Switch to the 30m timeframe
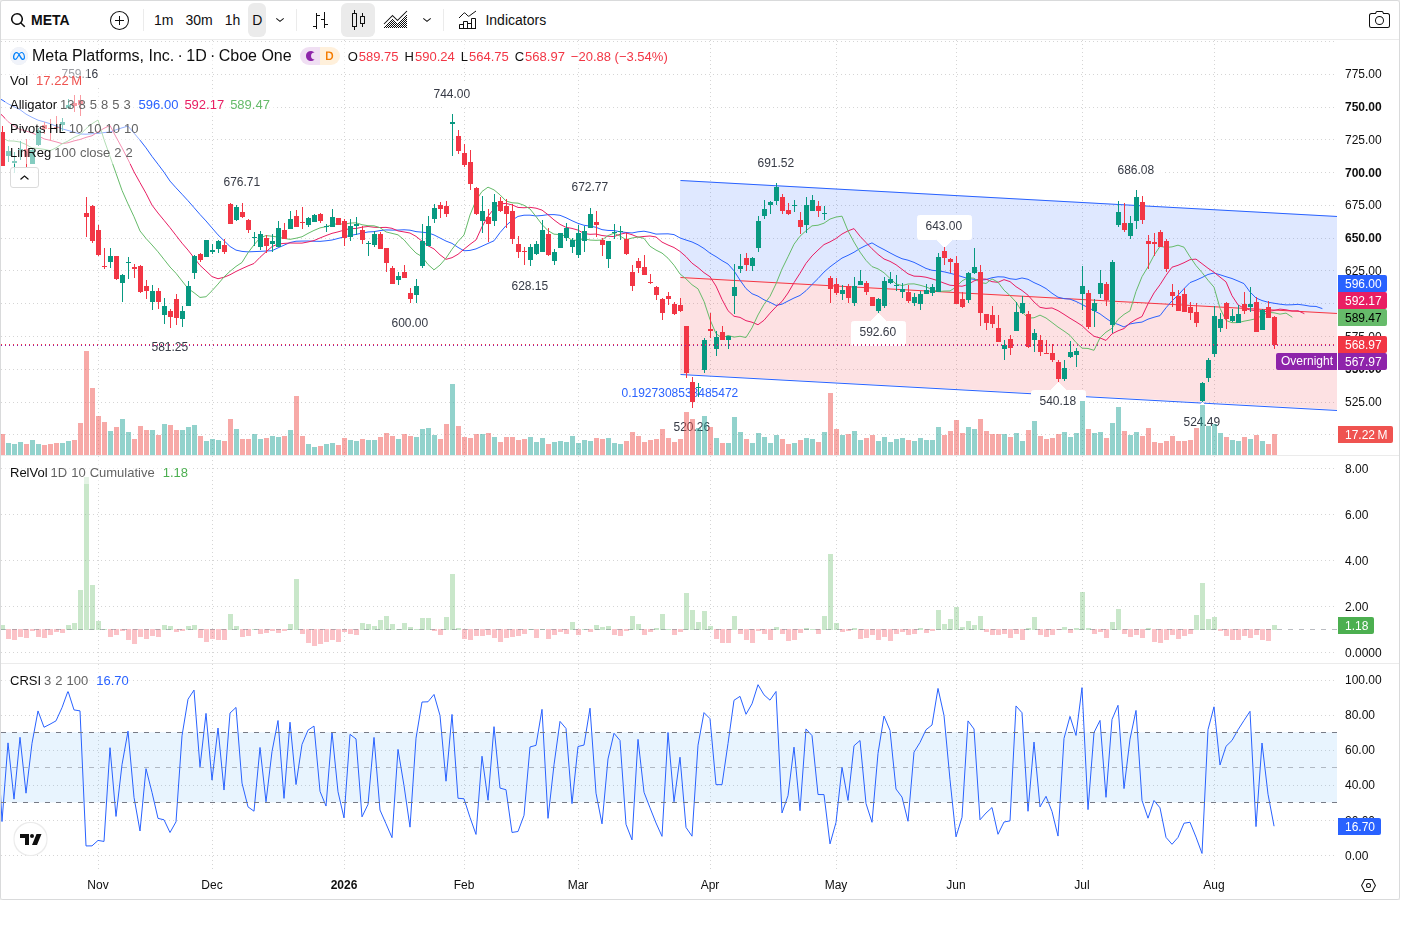The width and height of the screenshot is (1420, 950). click(x=199, y=20)
